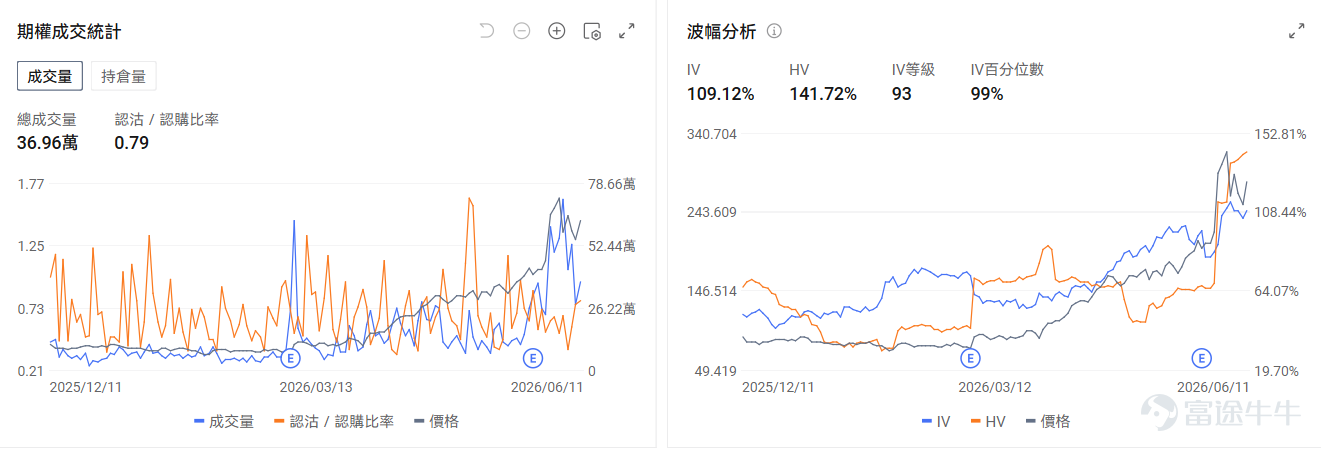Screen dimensions: 1321x449
Task: Toggle the 認沽 / 認購比率 legend series
Action: point(333,422)
